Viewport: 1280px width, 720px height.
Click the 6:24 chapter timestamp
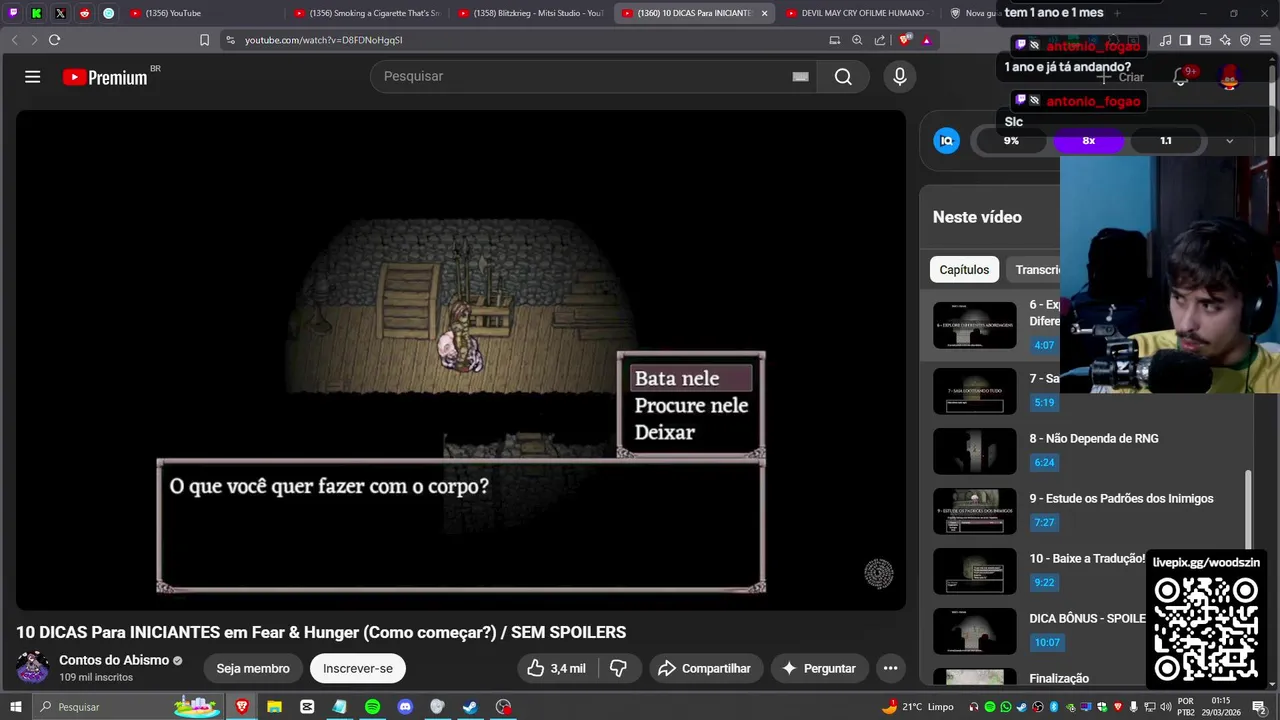[1044, 462]
